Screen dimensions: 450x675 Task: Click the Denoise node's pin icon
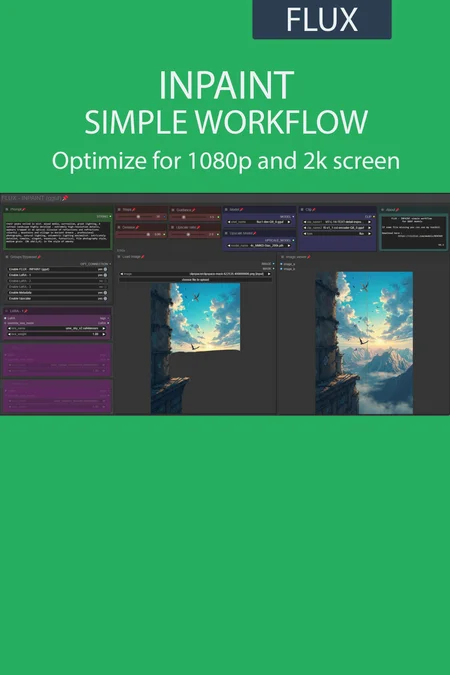(x=137, y=227)
